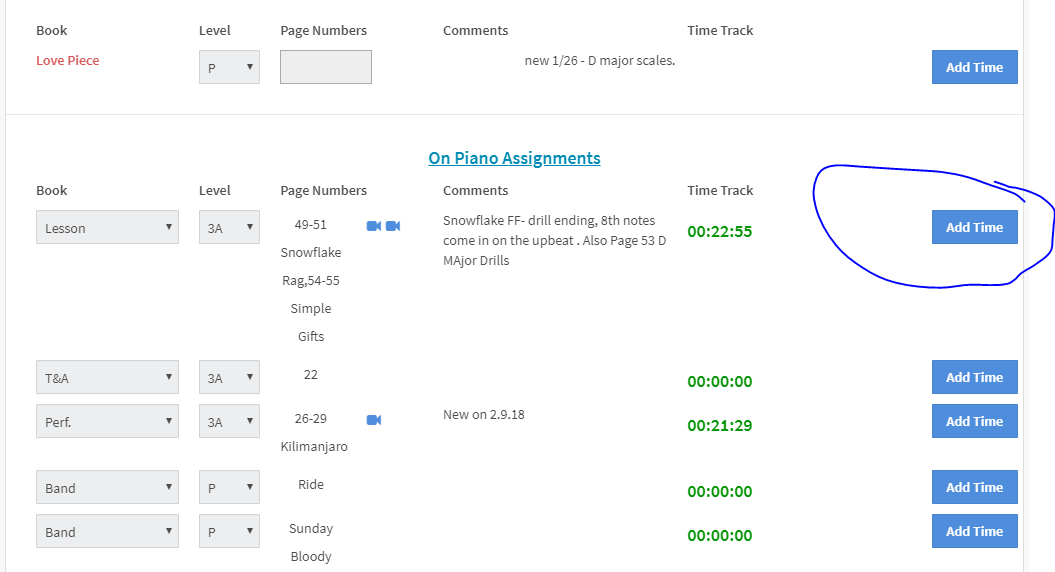Open 3A level dropdown for Perf.
Screen dimensions: 1055x572
click(229, 421)
